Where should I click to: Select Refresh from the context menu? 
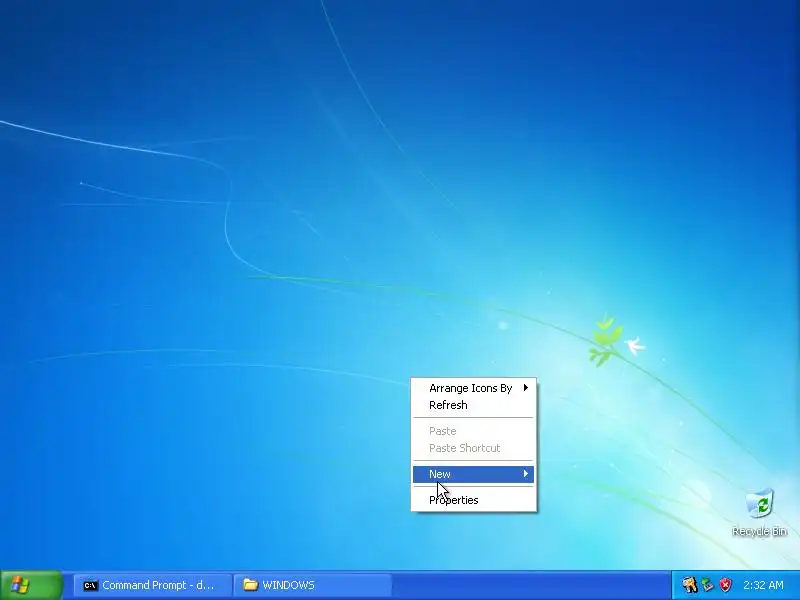[473, 405]
